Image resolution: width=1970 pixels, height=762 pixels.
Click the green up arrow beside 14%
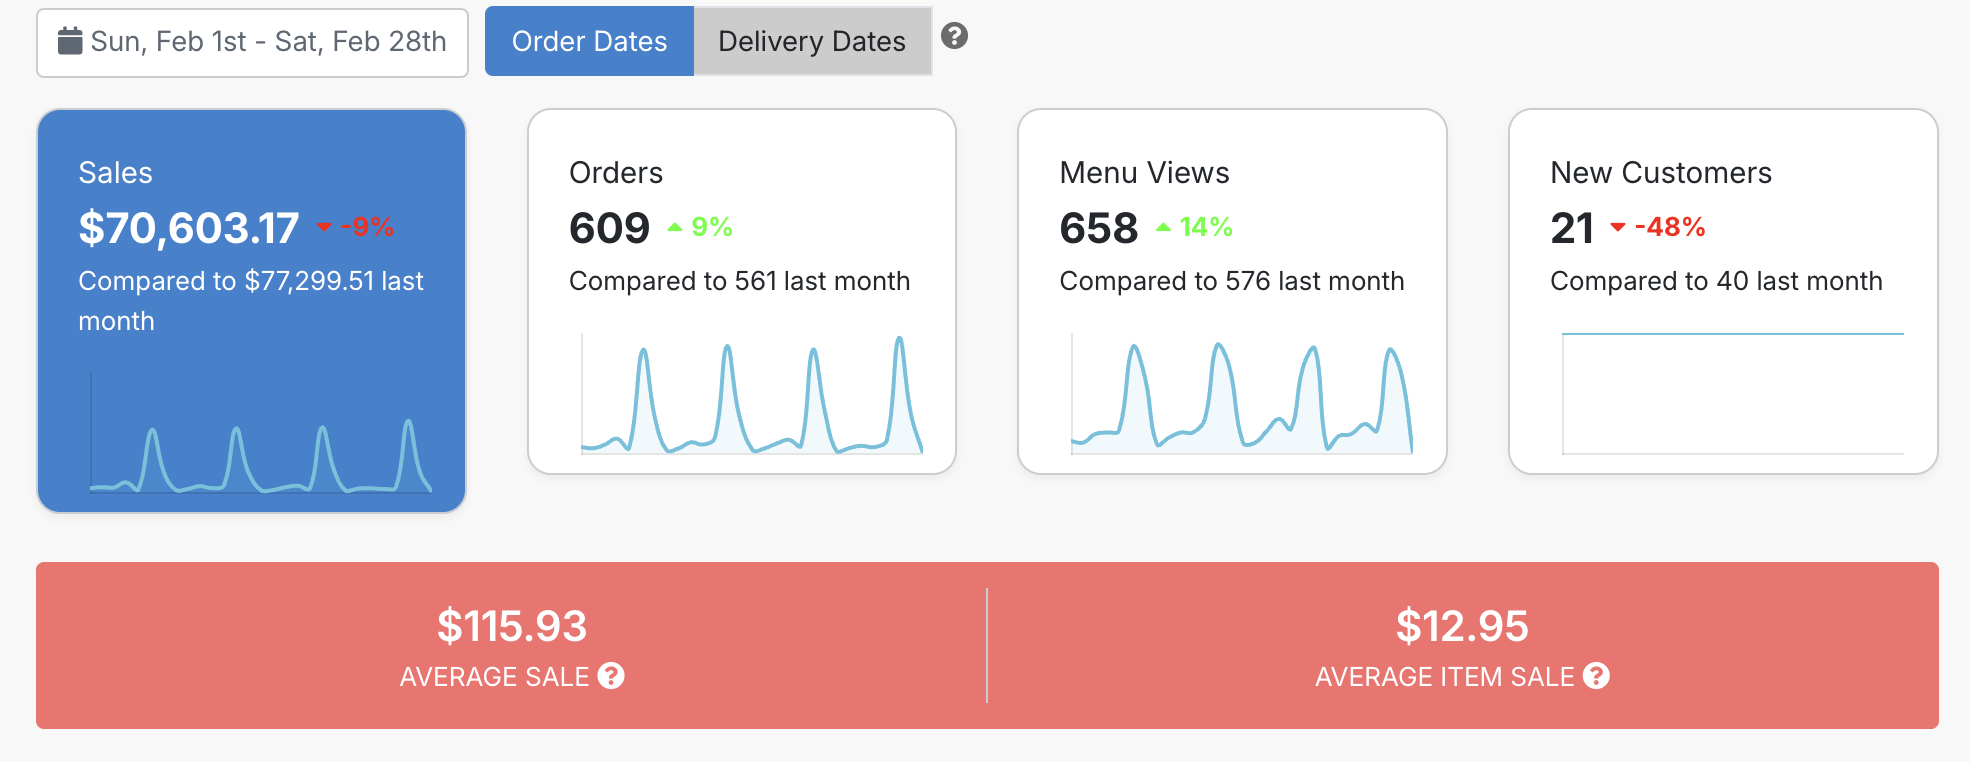pyautogui.click(x=1163, y=227)
